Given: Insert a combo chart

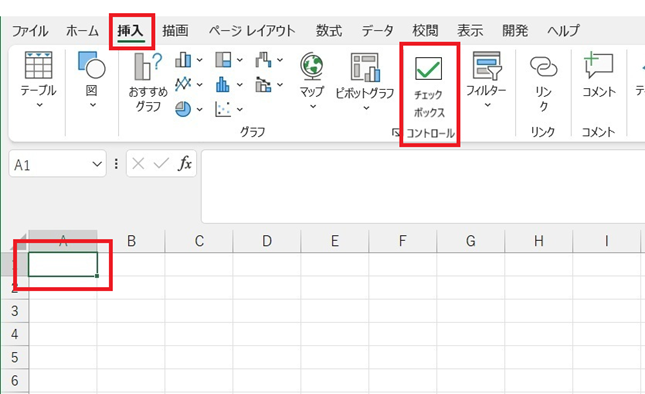Looking at the screenshot, I should coord(263,84).
